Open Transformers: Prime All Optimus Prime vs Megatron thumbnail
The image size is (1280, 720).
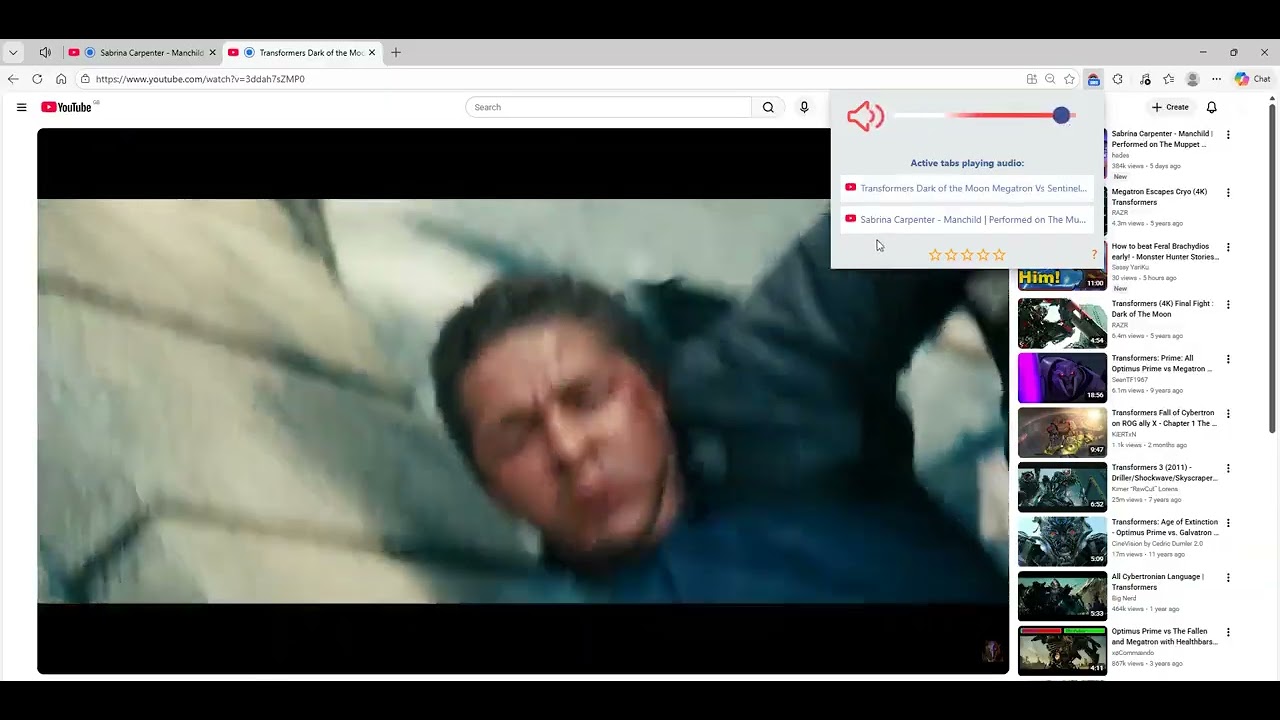pyautogui.click(x=1062, y=378)
